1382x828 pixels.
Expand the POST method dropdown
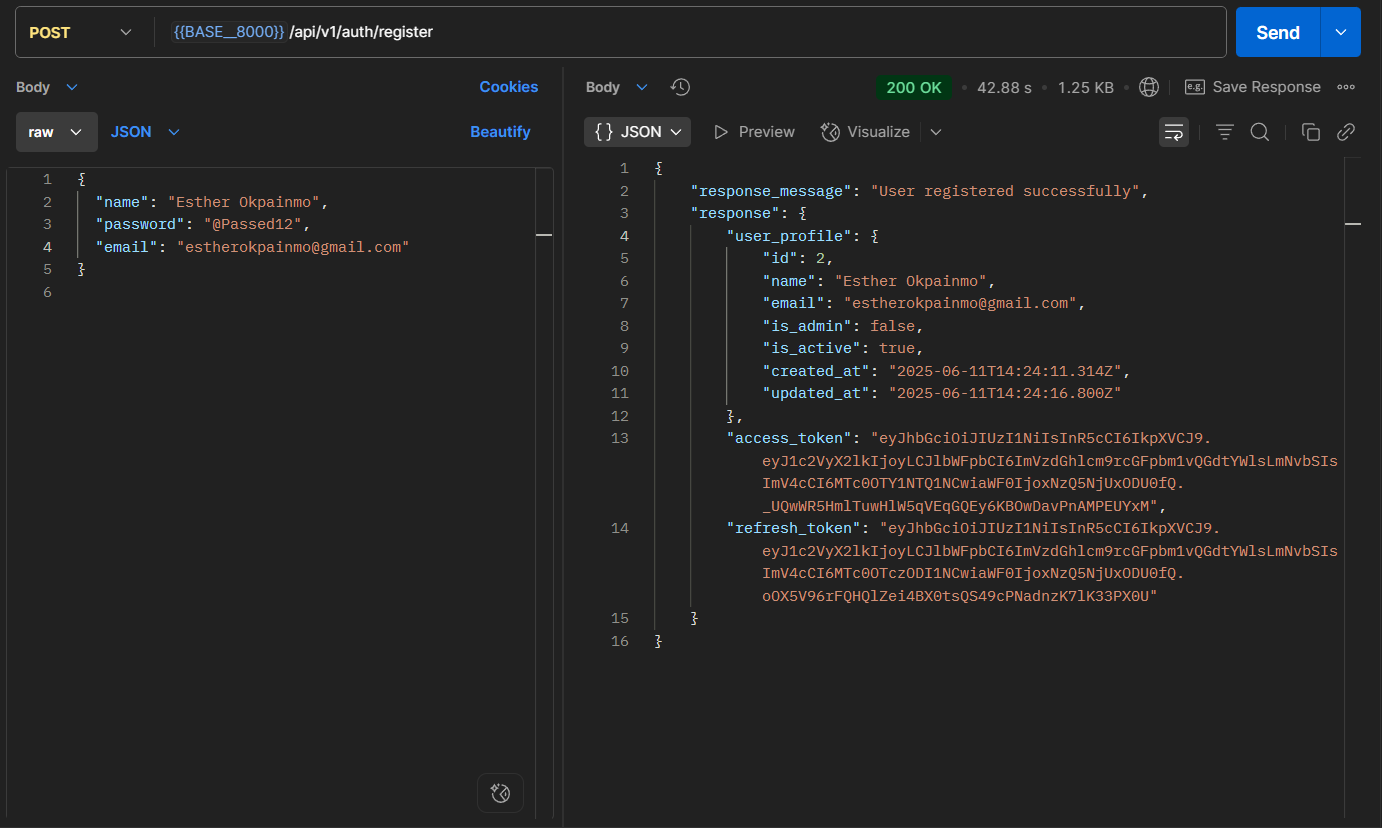80,32
